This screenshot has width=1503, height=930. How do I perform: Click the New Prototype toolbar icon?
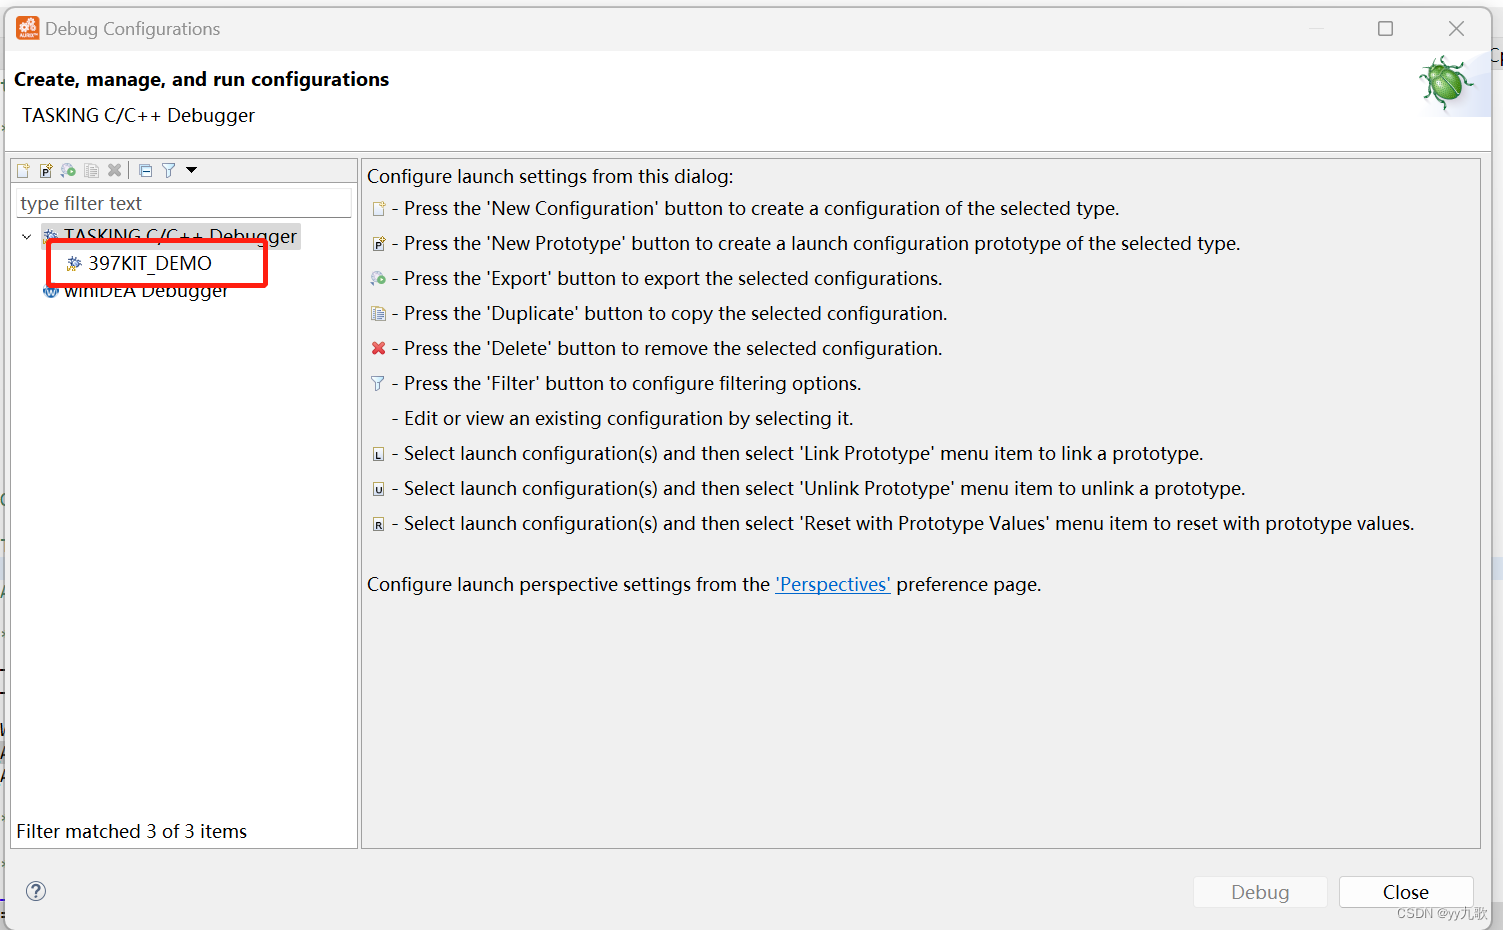pos(46,170)
